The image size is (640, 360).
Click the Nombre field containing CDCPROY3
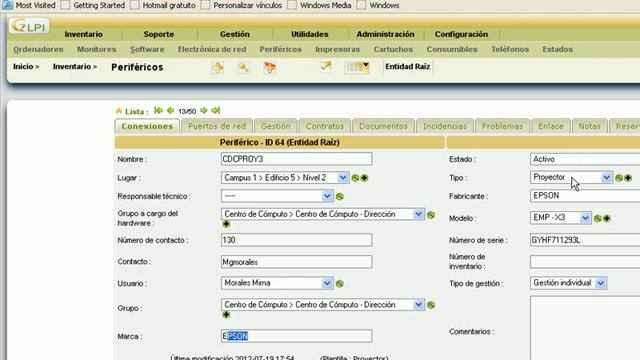click(296, 159)
